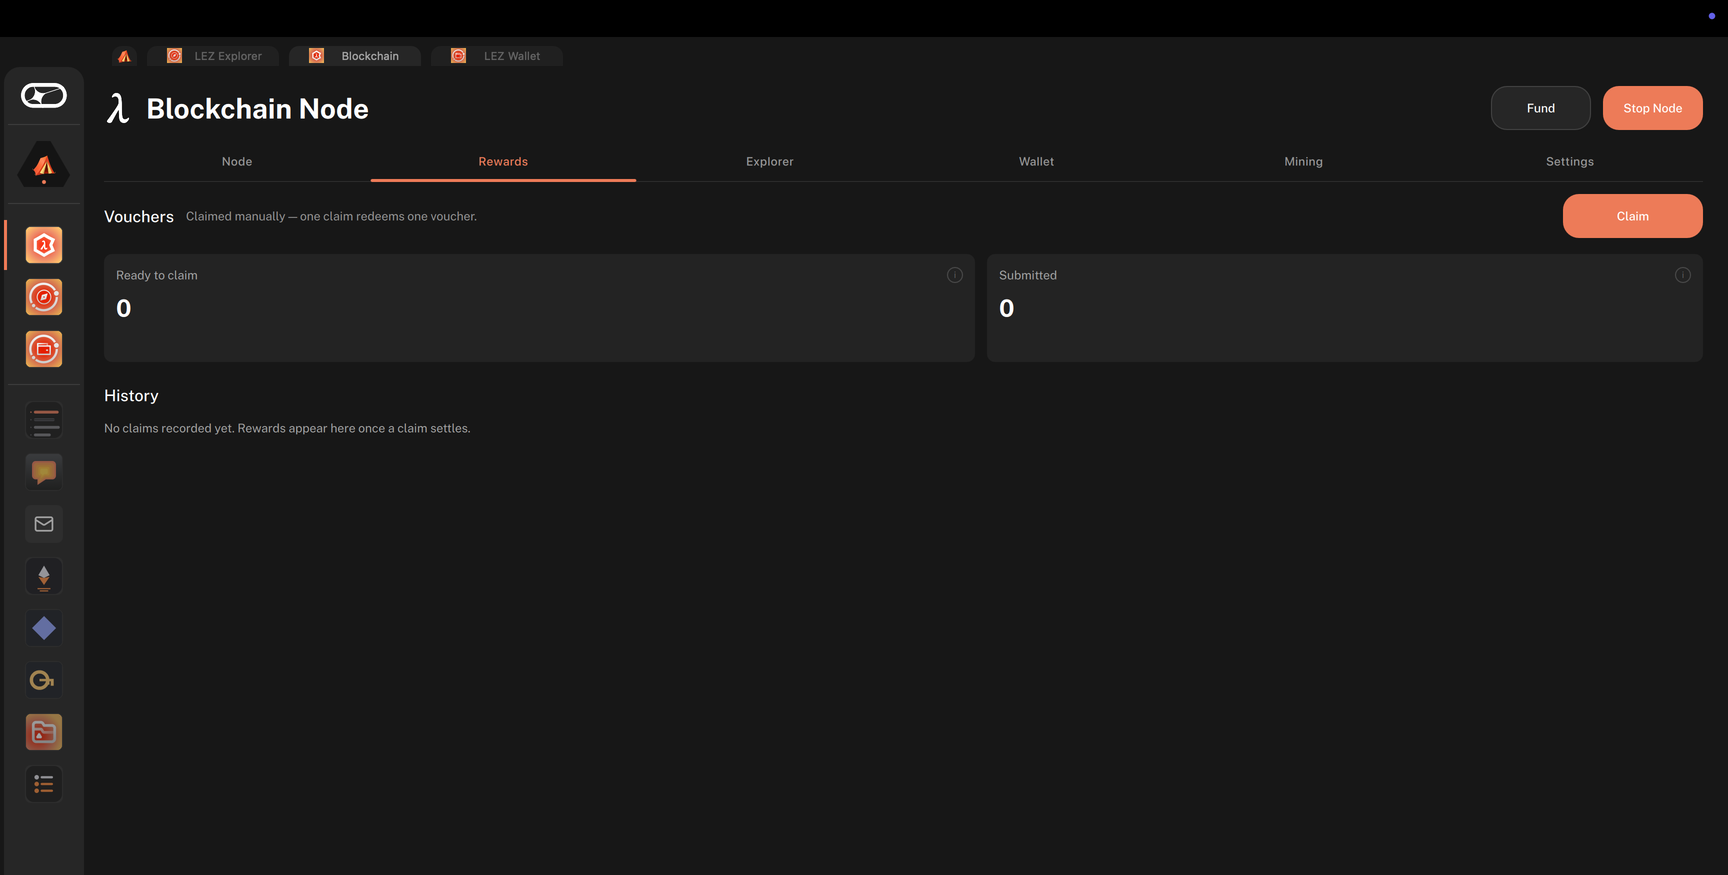Open the Ethereum crystal icon in sidebar

[44, 576]
